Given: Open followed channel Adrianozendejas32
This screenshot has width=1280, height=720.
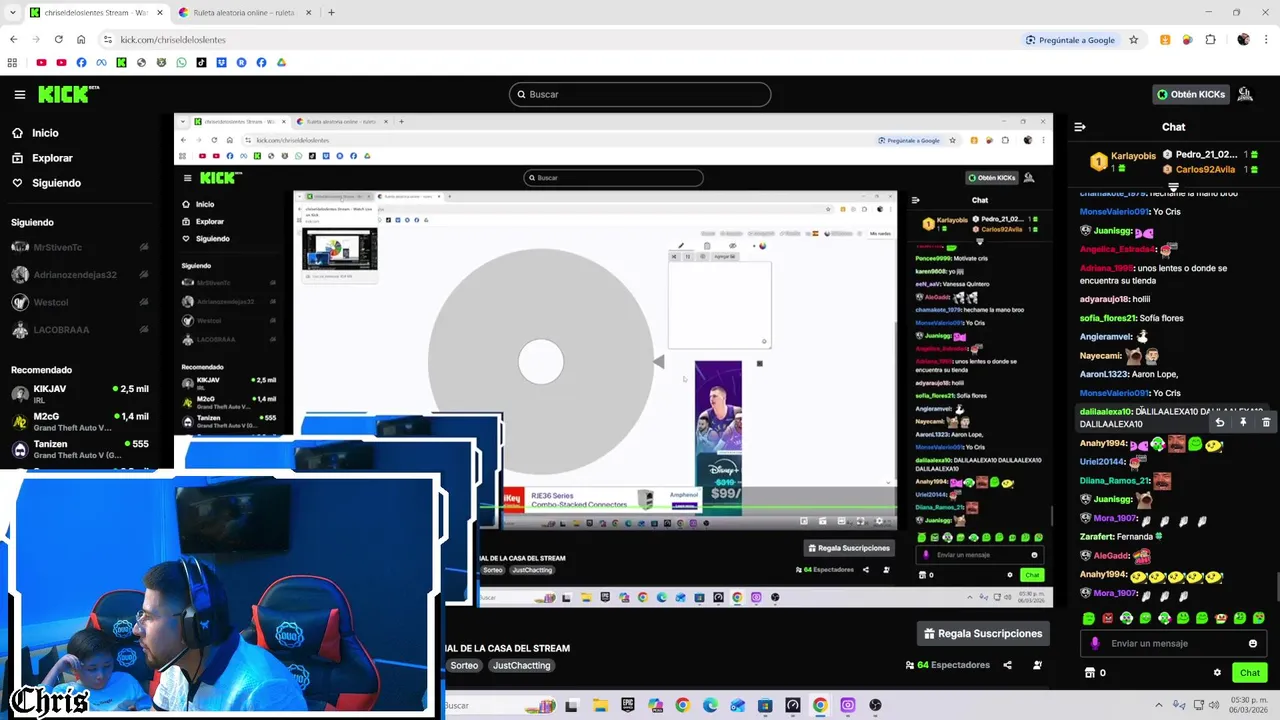Looking at the screenshot, I should click(80, 275).
